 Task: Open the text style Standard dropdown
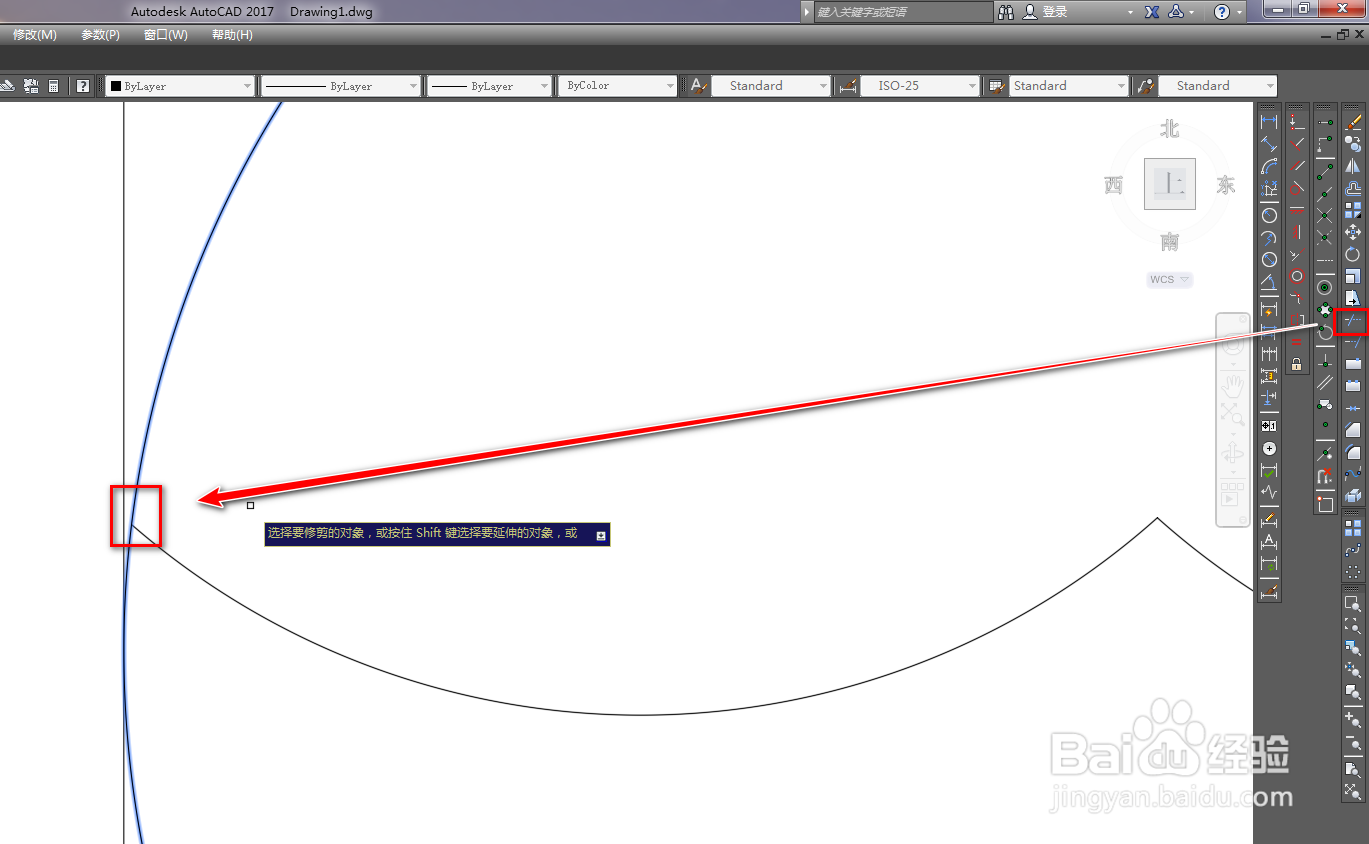point(772,86)
